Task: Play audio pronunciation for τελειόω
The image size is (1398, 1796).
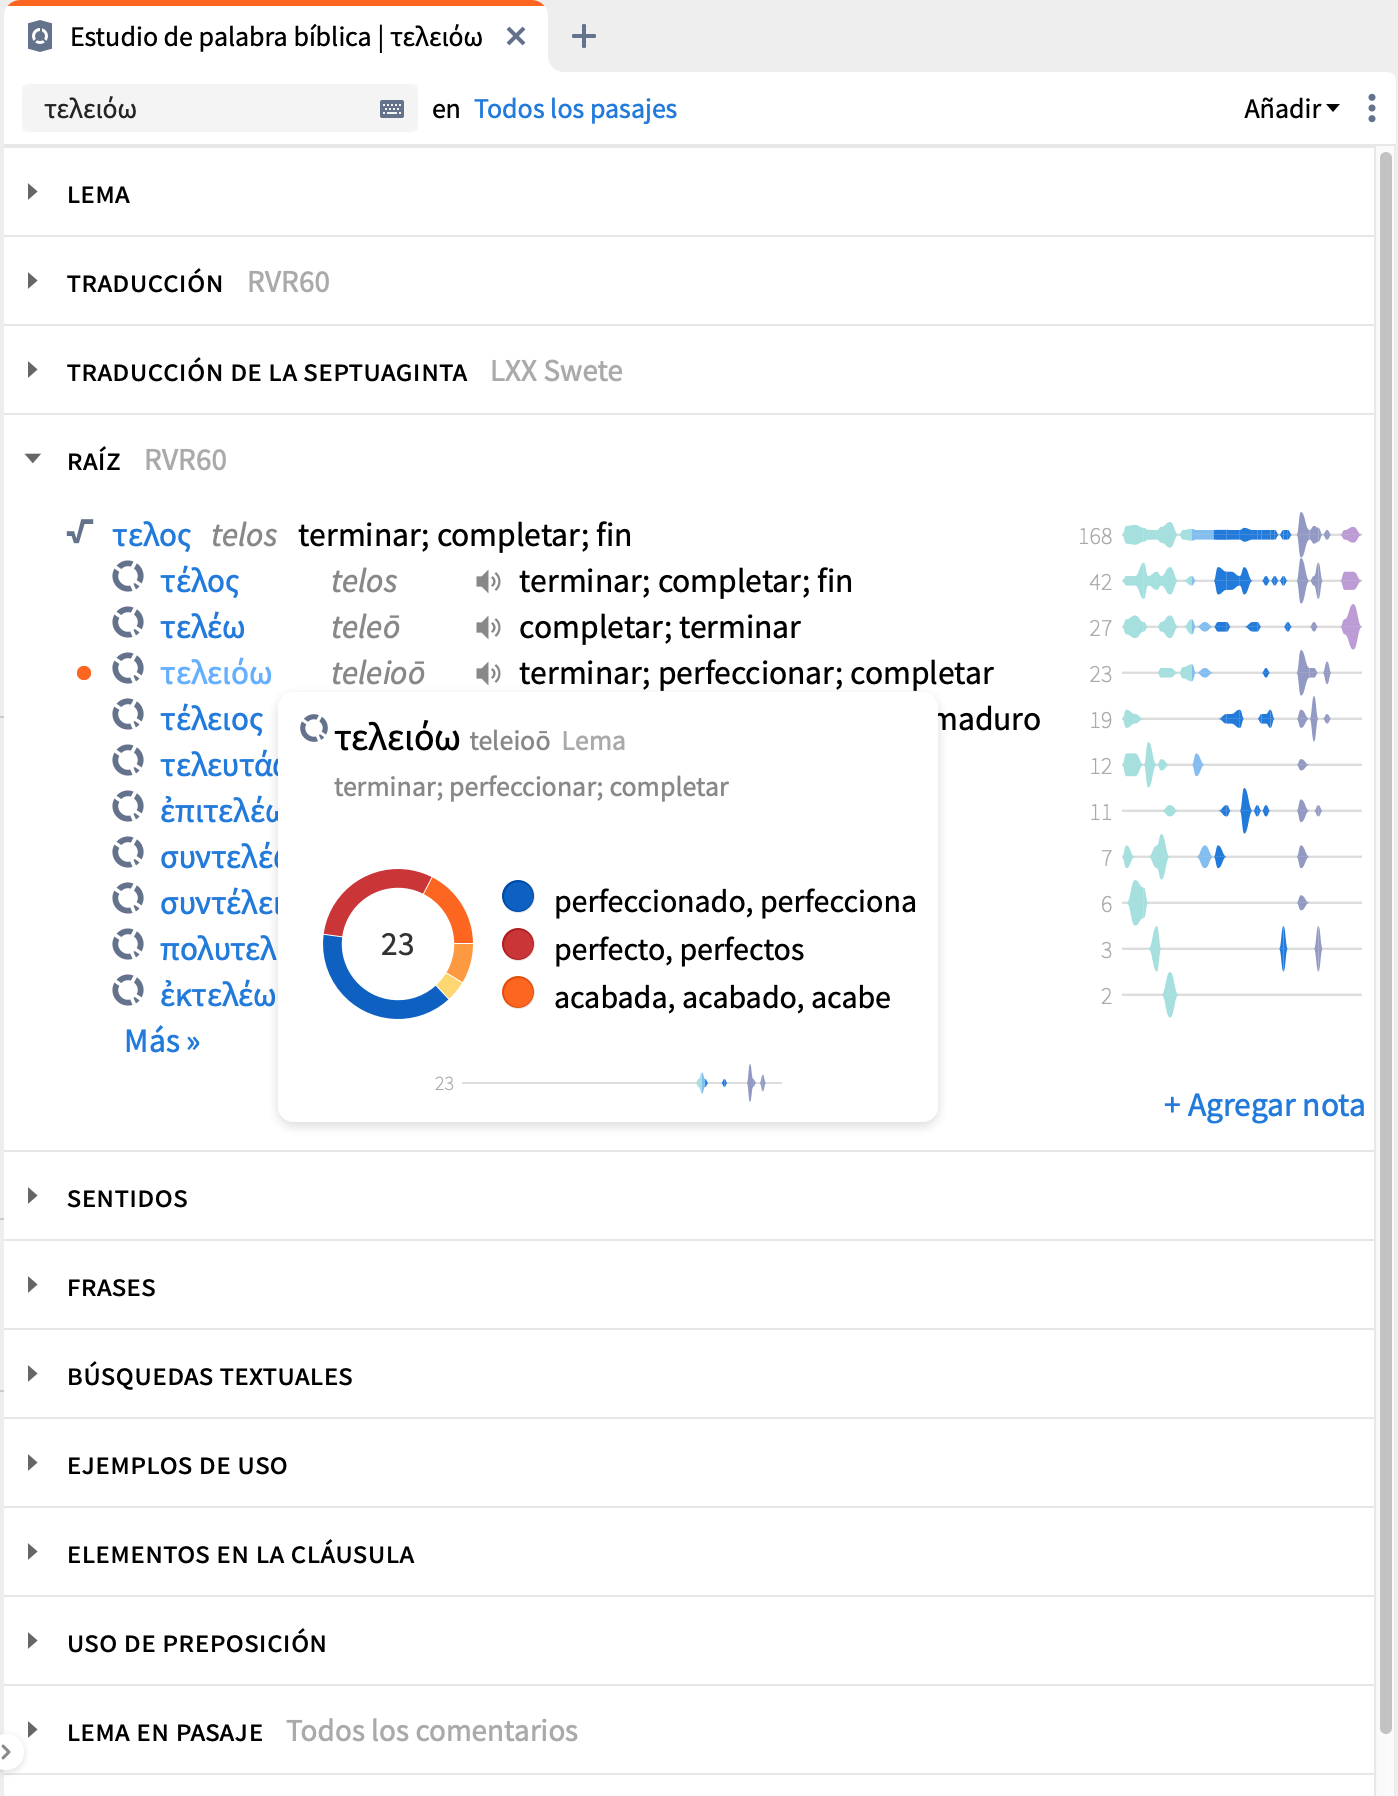Action: 488,673
